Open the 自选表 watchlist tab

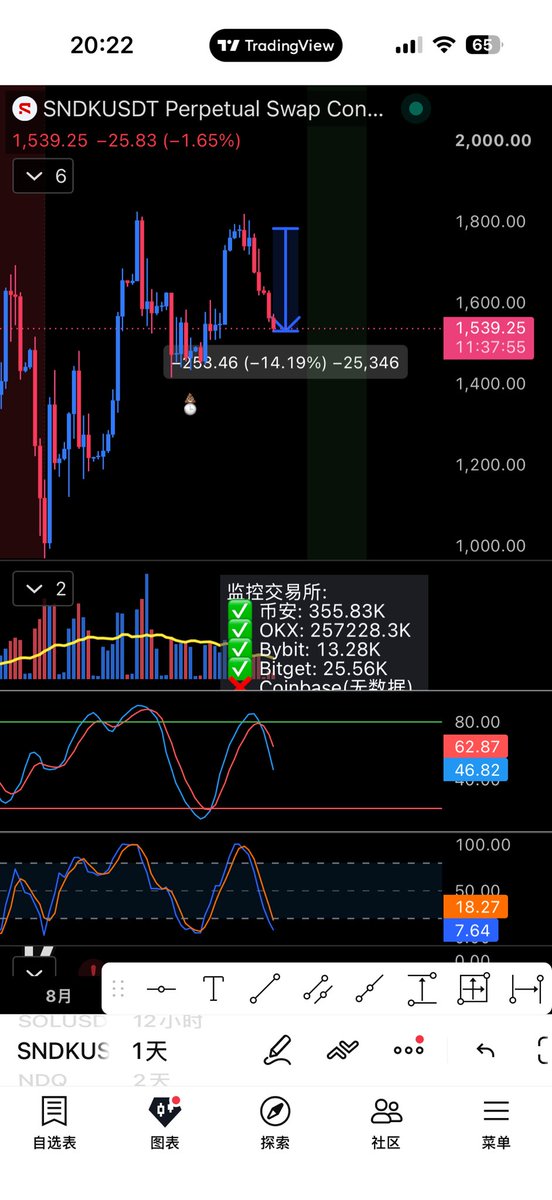tap(54, 1122)
